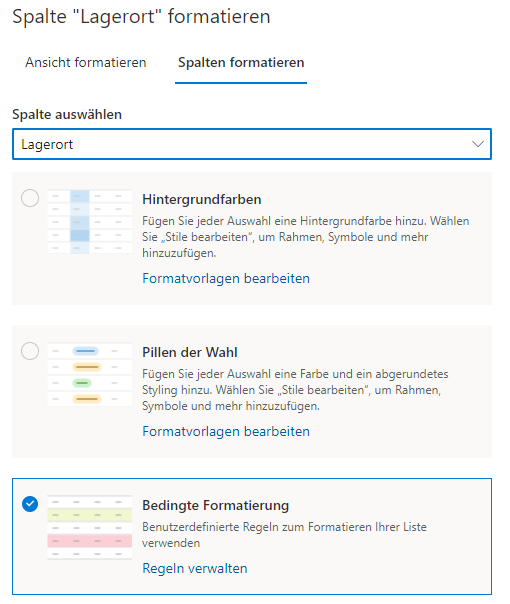This screenshot has height=604, width=510.
Task: Toggle the Bedingte Formatierung selected radio
Action: click(30, 504)
